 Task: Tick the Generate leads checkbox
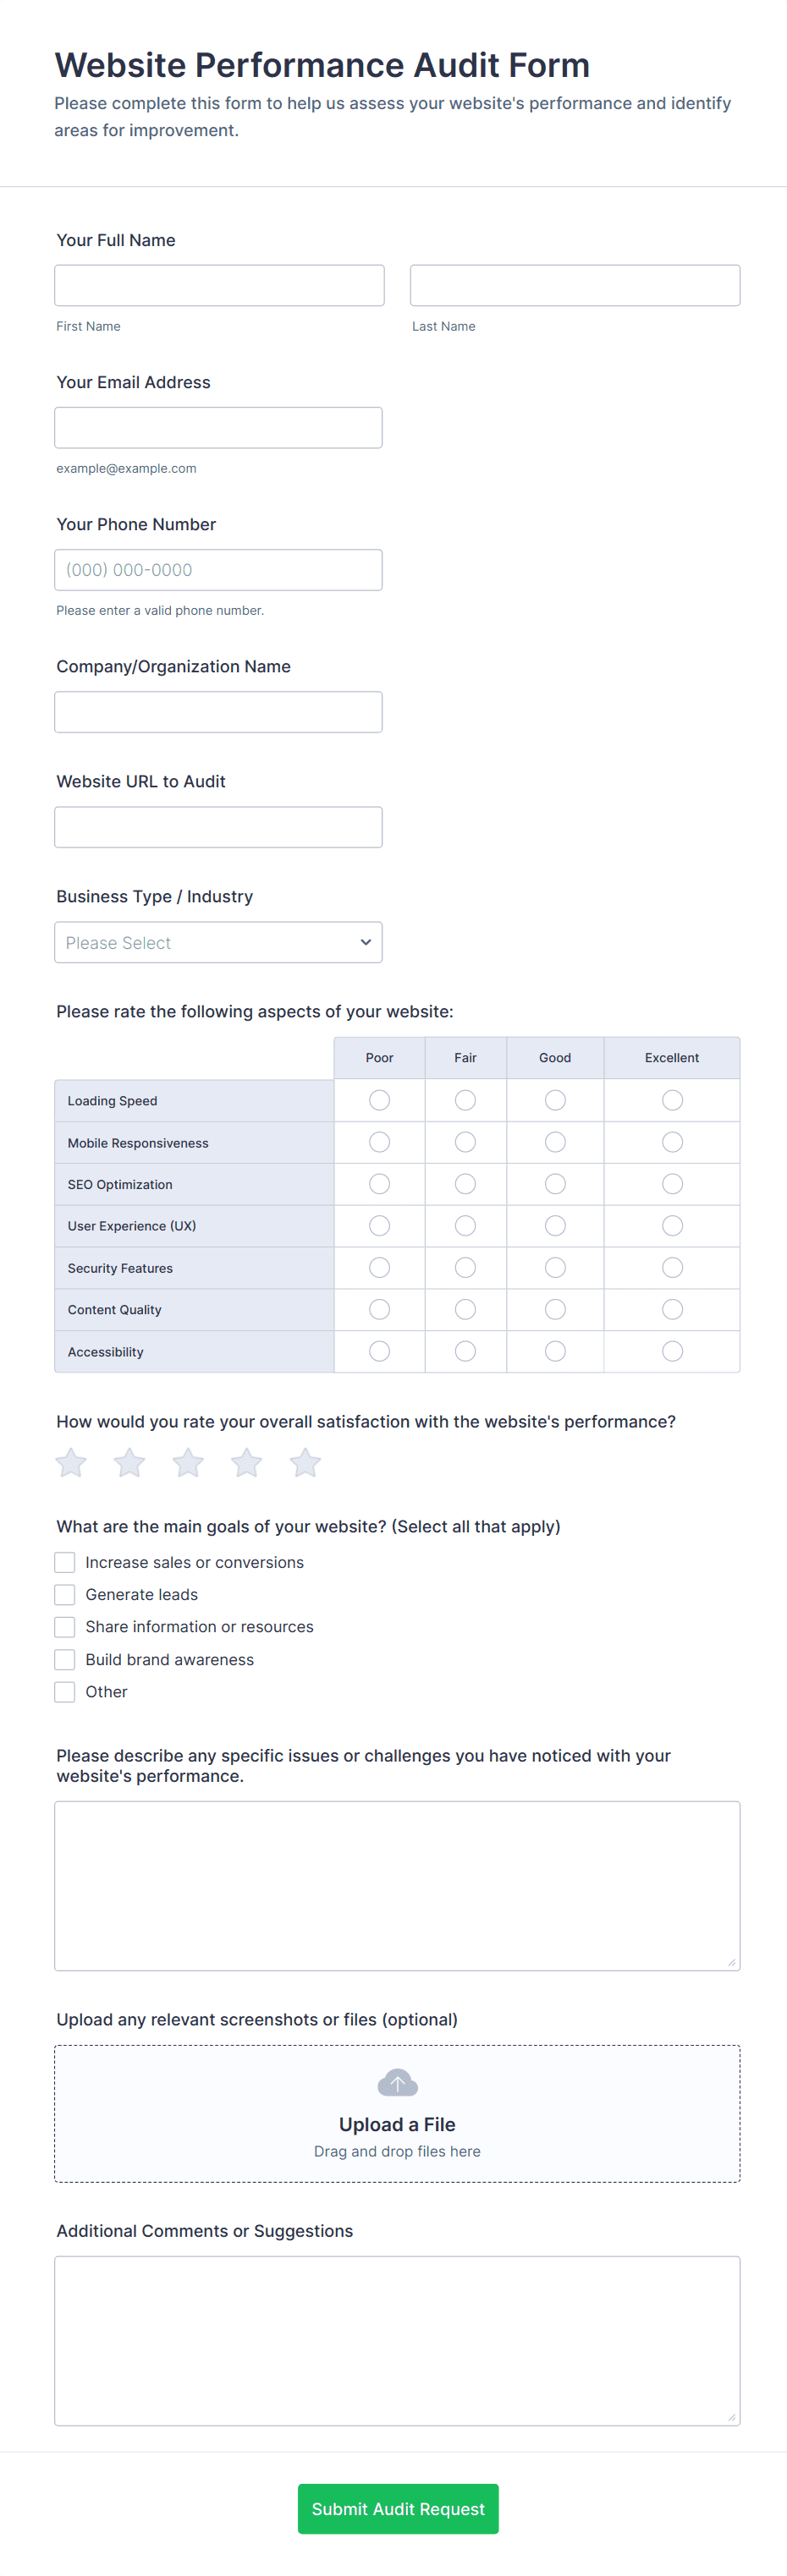[x=65, y=1594]
